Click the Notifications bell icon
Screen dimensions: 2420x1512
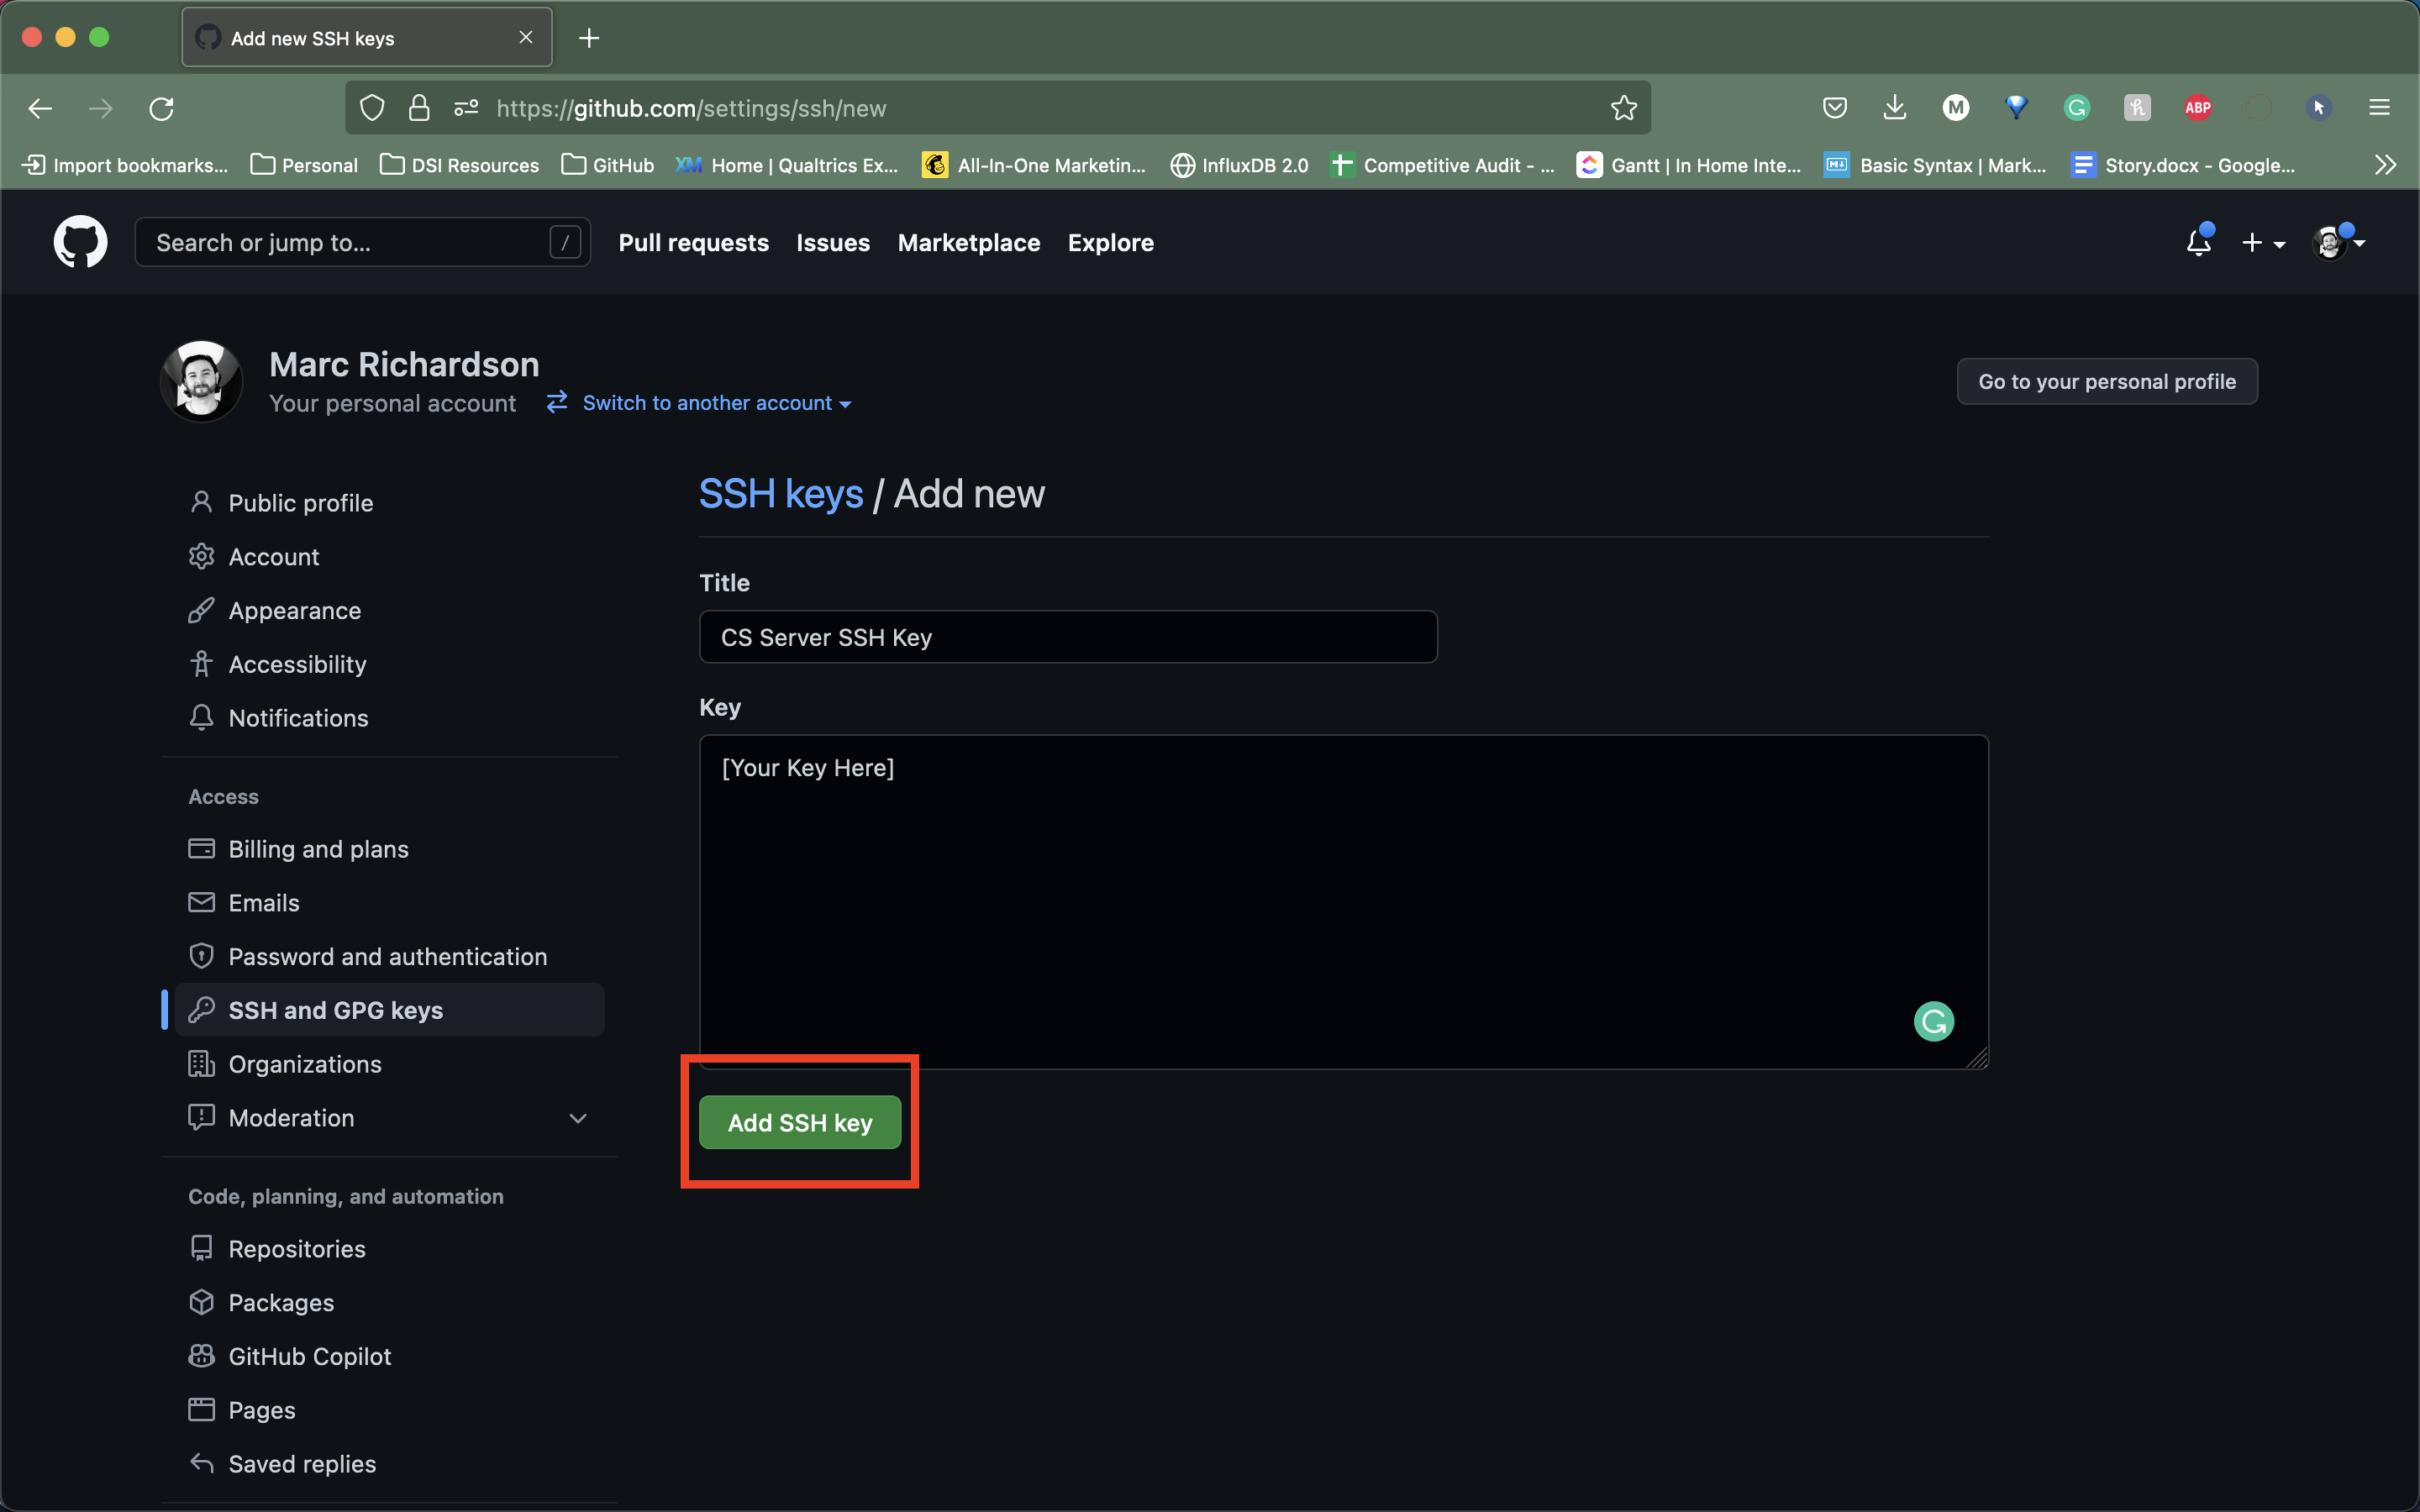click(x=2197, y=242)
